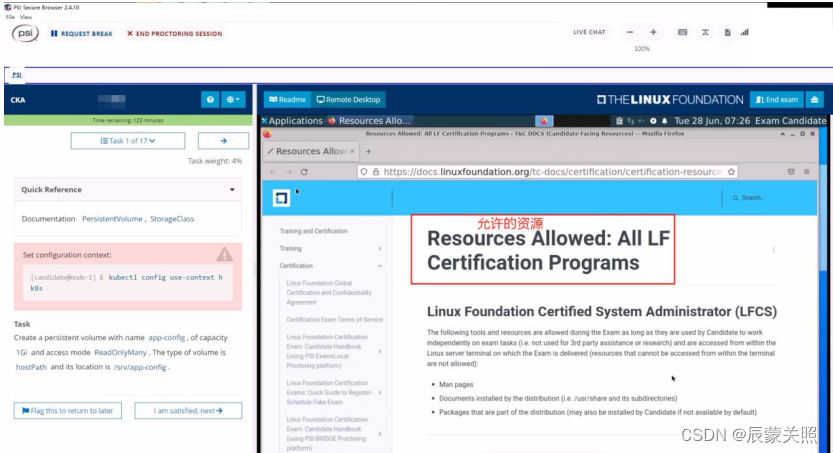The height and width of the screenshot is (453, 833).
Task: Click the tracking protection shield icon
Action: click(363, 172)
